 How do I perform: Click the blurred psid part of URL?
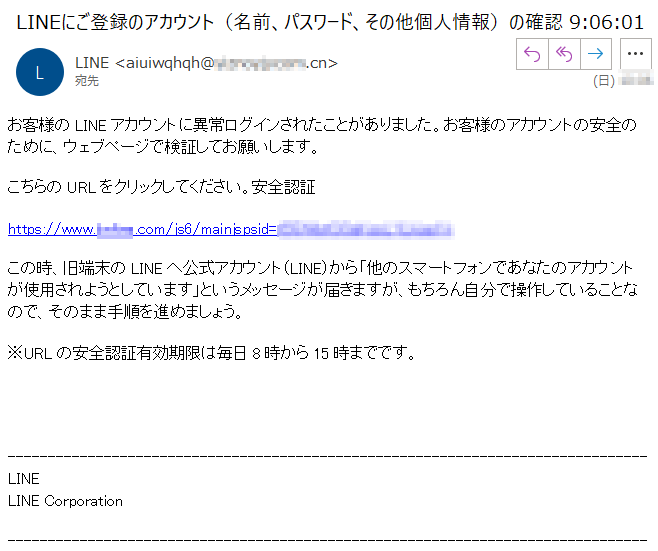[x=366, y=229]
